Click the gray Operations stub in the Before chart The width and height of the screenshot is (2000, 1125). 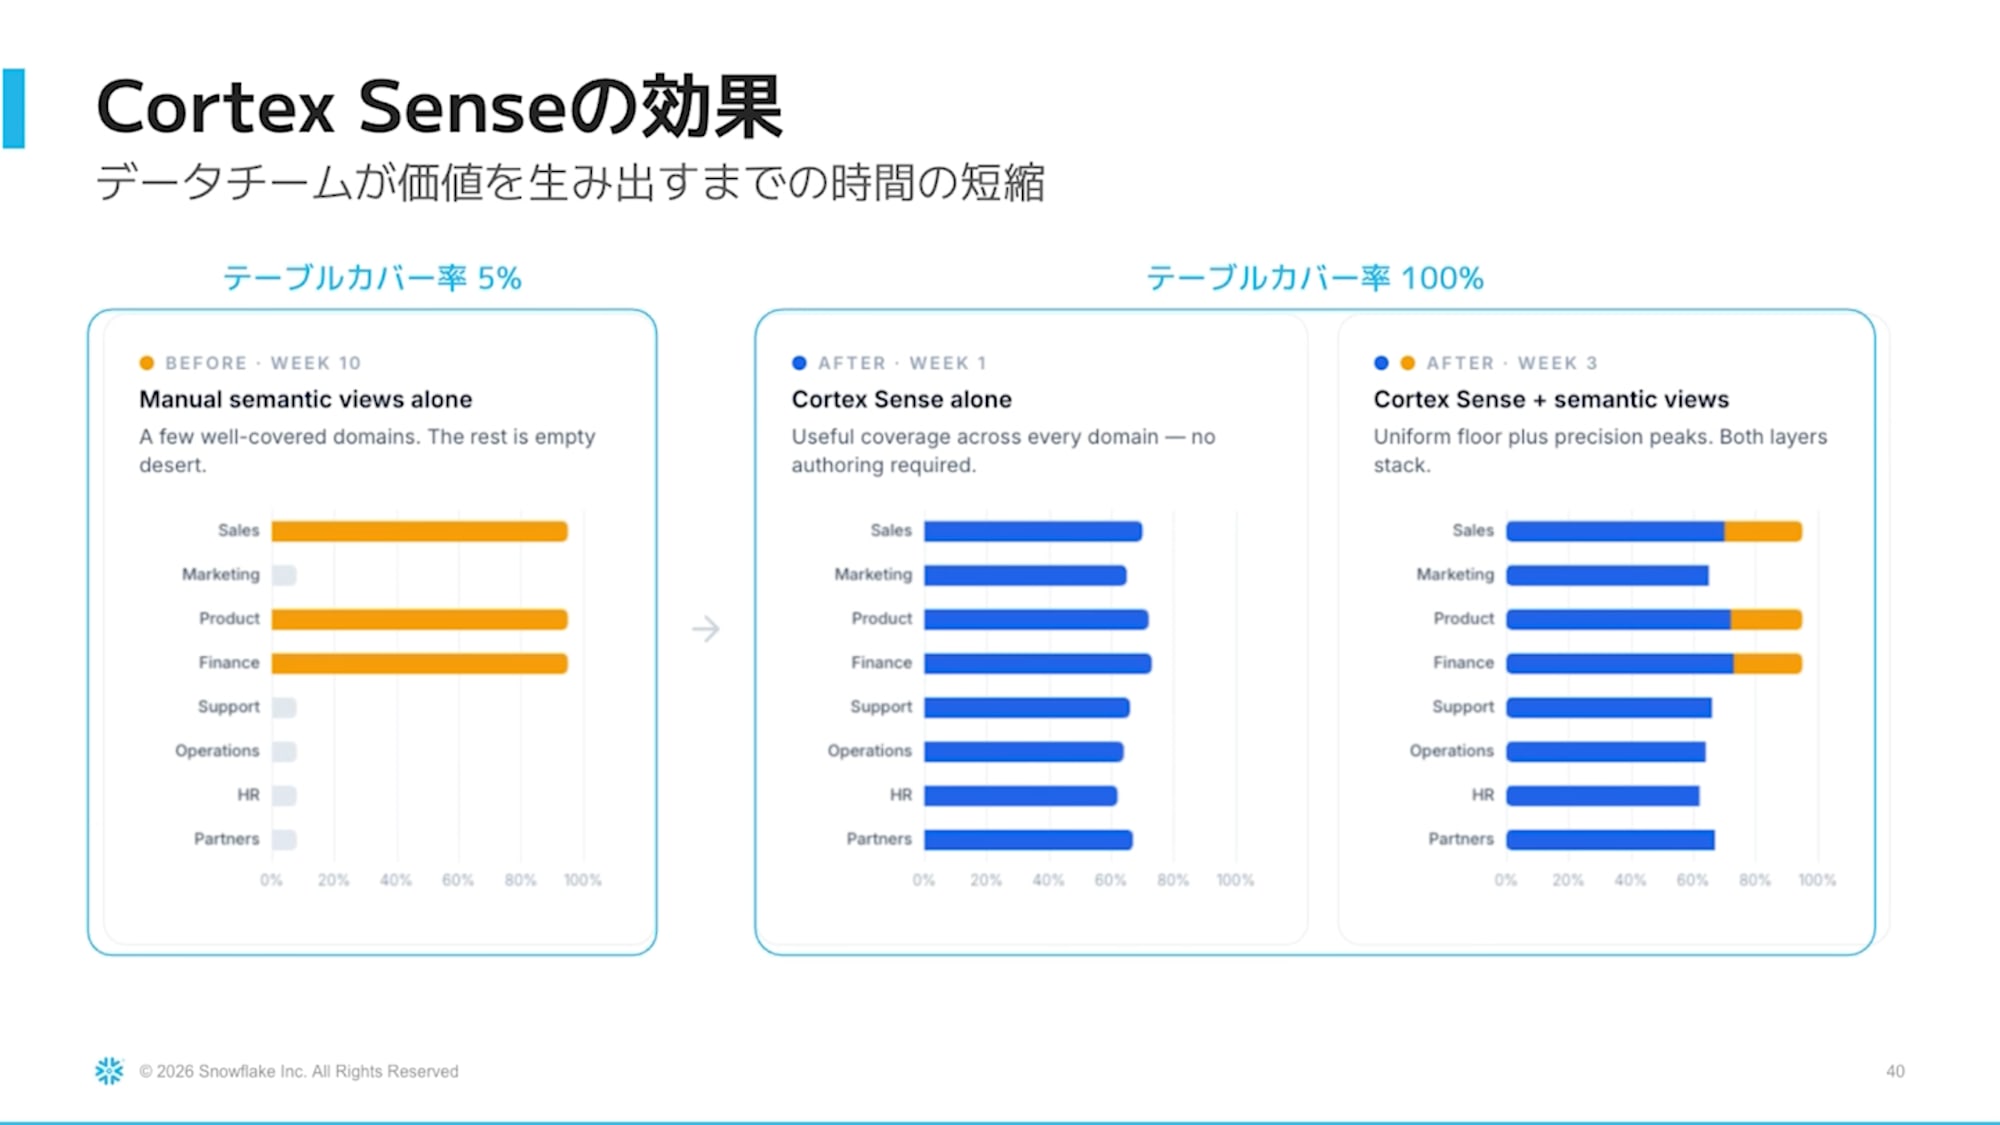pyautogui.click(x=284, y=751)
